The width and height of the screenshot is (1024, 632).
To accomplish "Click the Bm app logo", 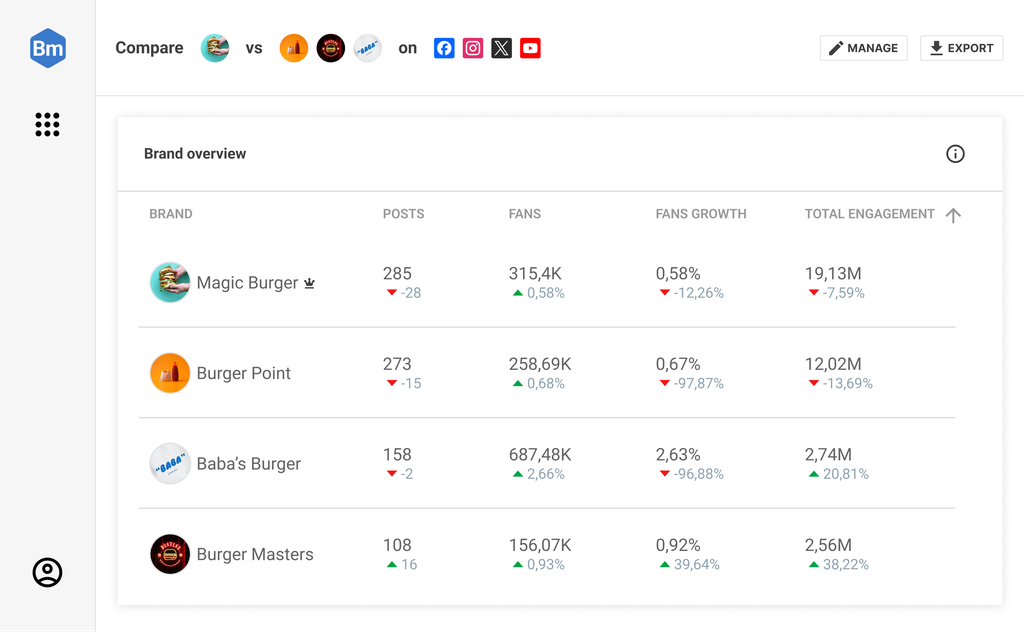I will [x=47, y=48].
